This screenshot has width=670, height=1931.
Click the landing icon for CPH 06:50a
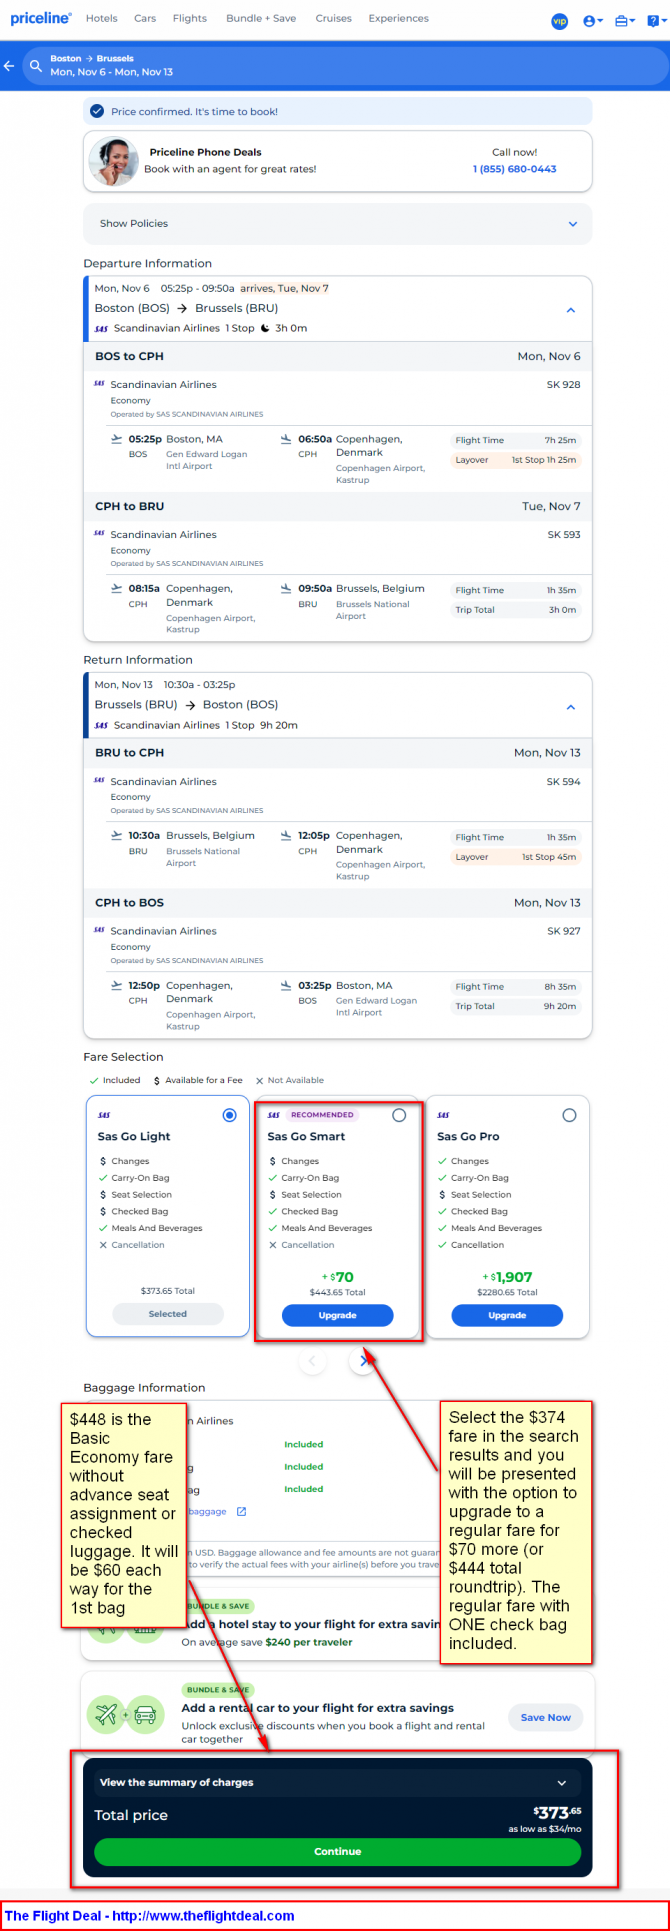286,439
